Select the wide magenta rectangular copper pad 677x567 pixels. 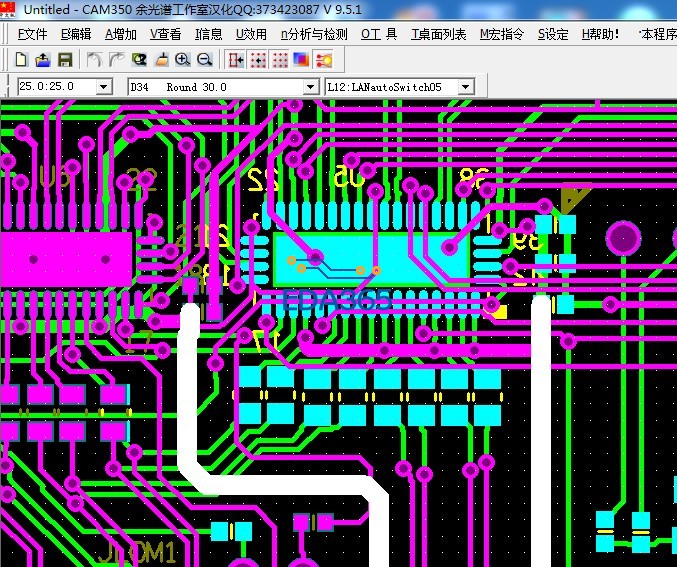(66, 259)
